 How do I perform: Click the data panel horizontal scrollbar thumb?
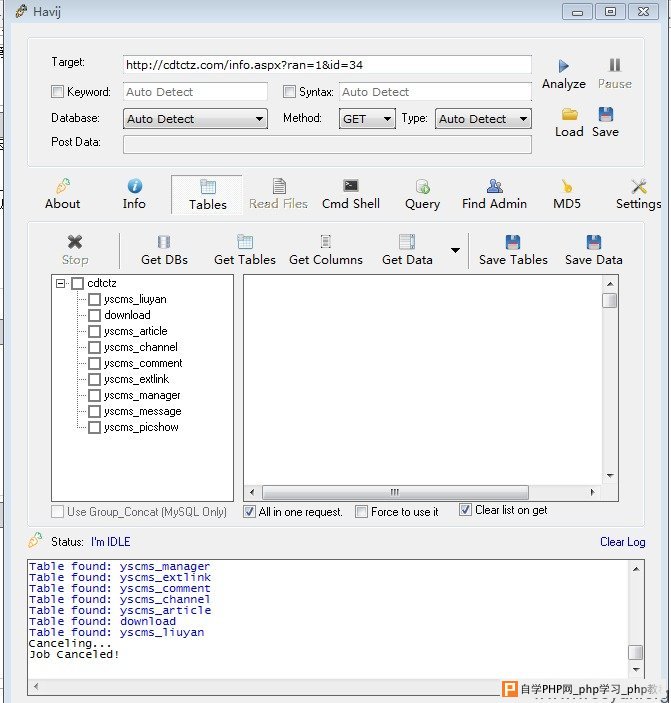coord(395,492)
